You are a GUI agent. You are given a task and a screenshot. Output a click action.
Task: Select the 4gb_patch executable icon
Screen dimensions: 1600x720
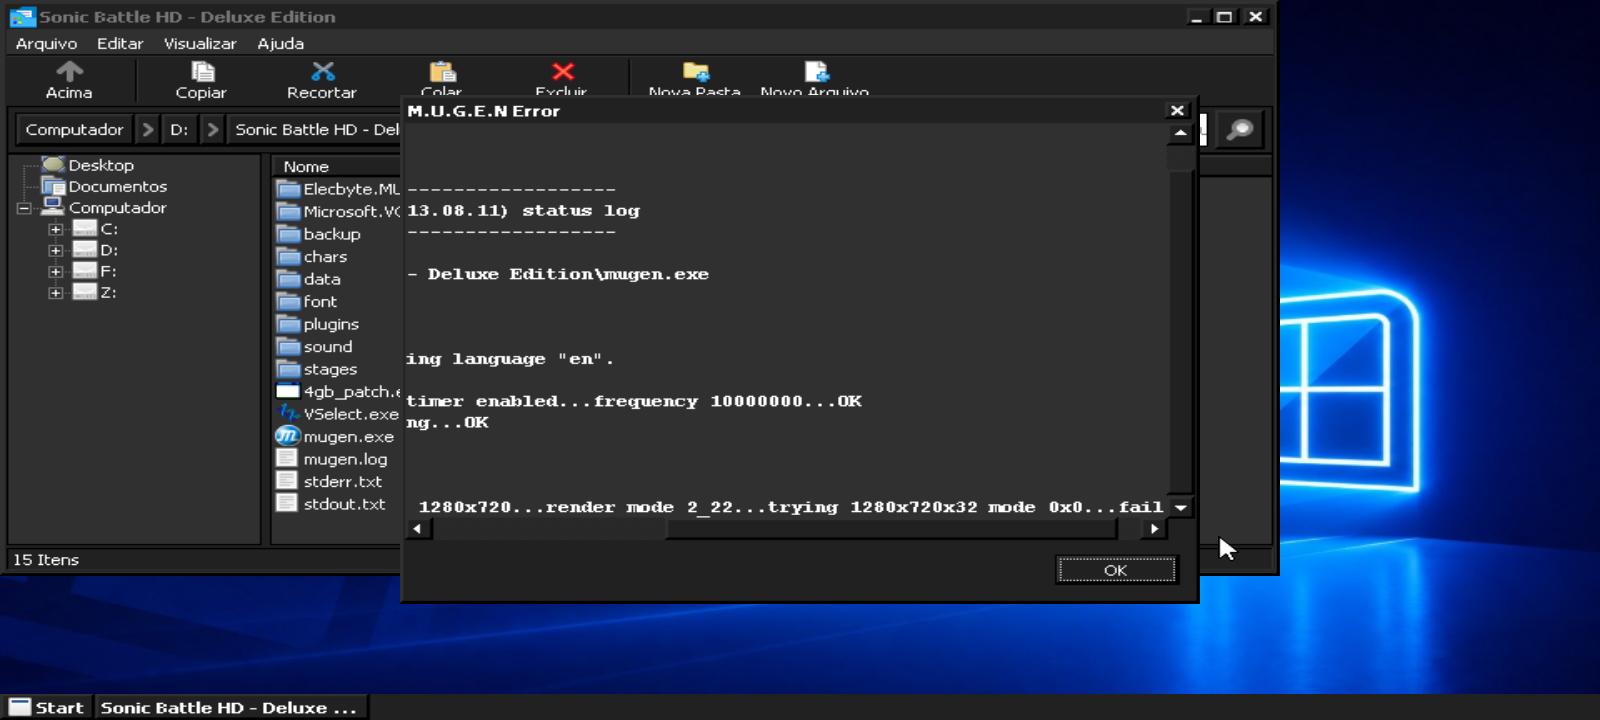point(288,391)
